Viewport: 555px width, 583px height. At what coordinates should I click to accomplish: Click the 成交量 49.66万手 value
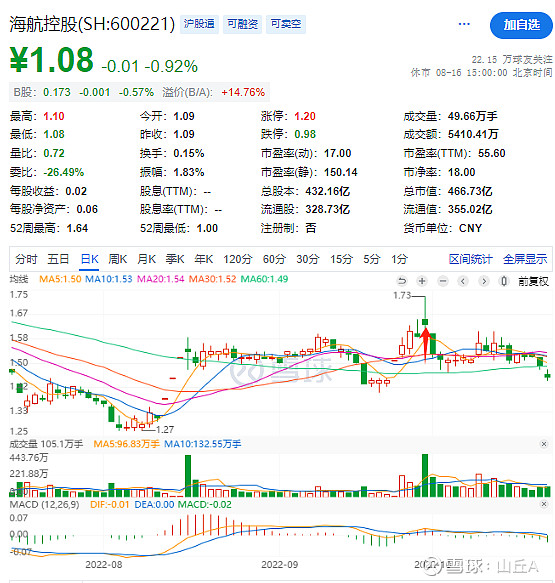tap(472, 116)
